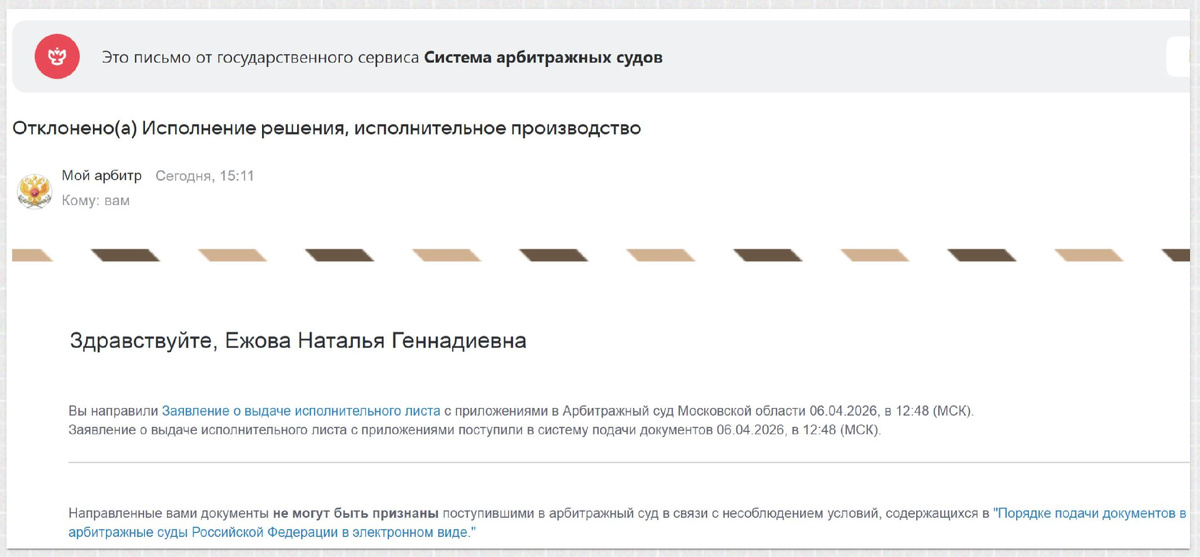Click the line starting Заявление о выдаче ... поступили
The image size is (1200, 557).
475,430
